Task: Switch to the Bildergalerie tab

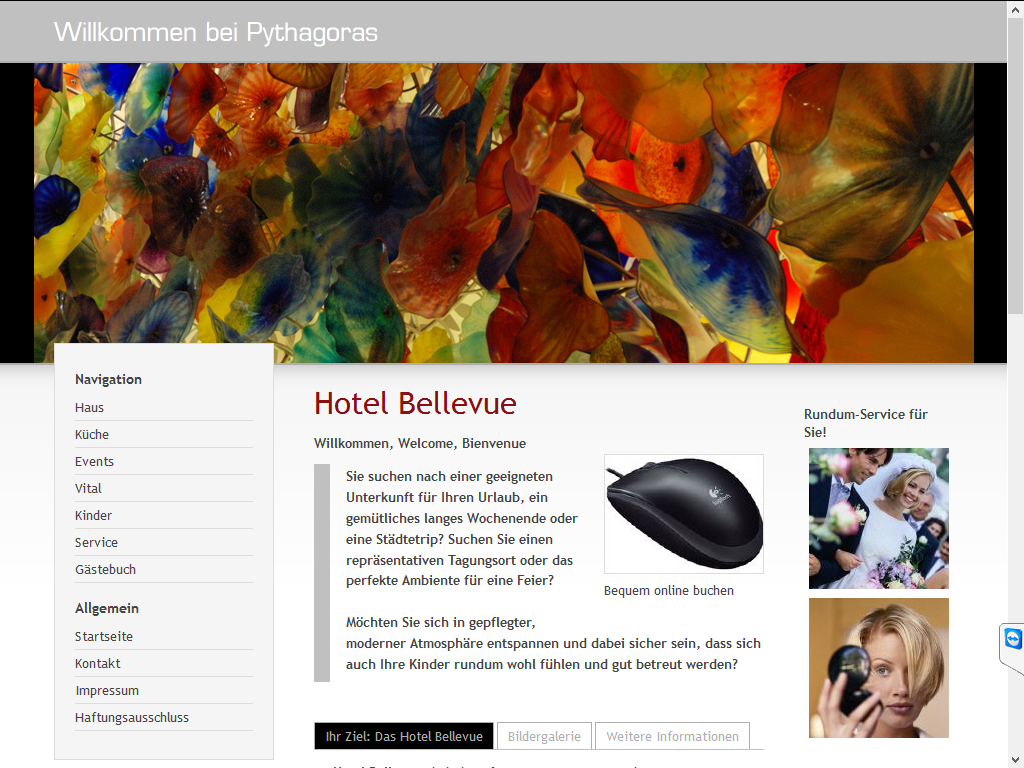Action: 544,736
